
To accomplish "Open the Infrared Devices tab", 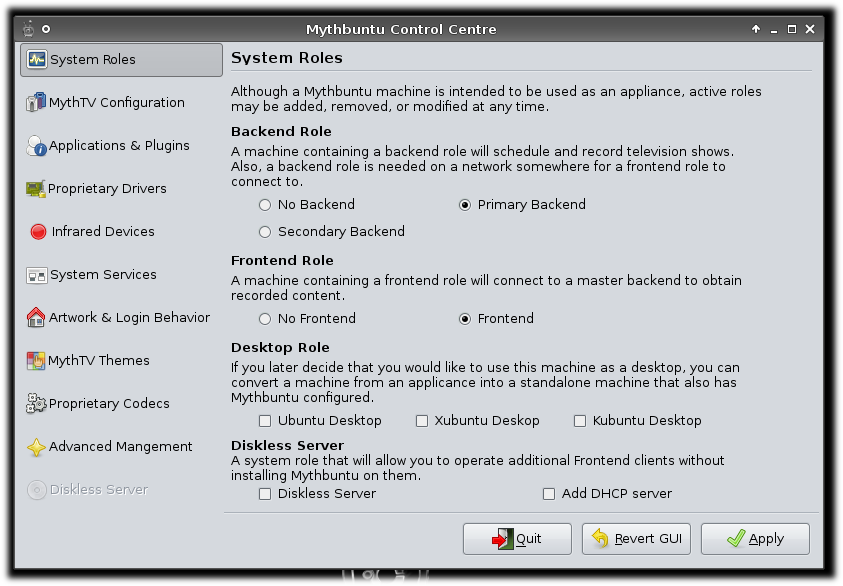I will (x=122, y=232).
